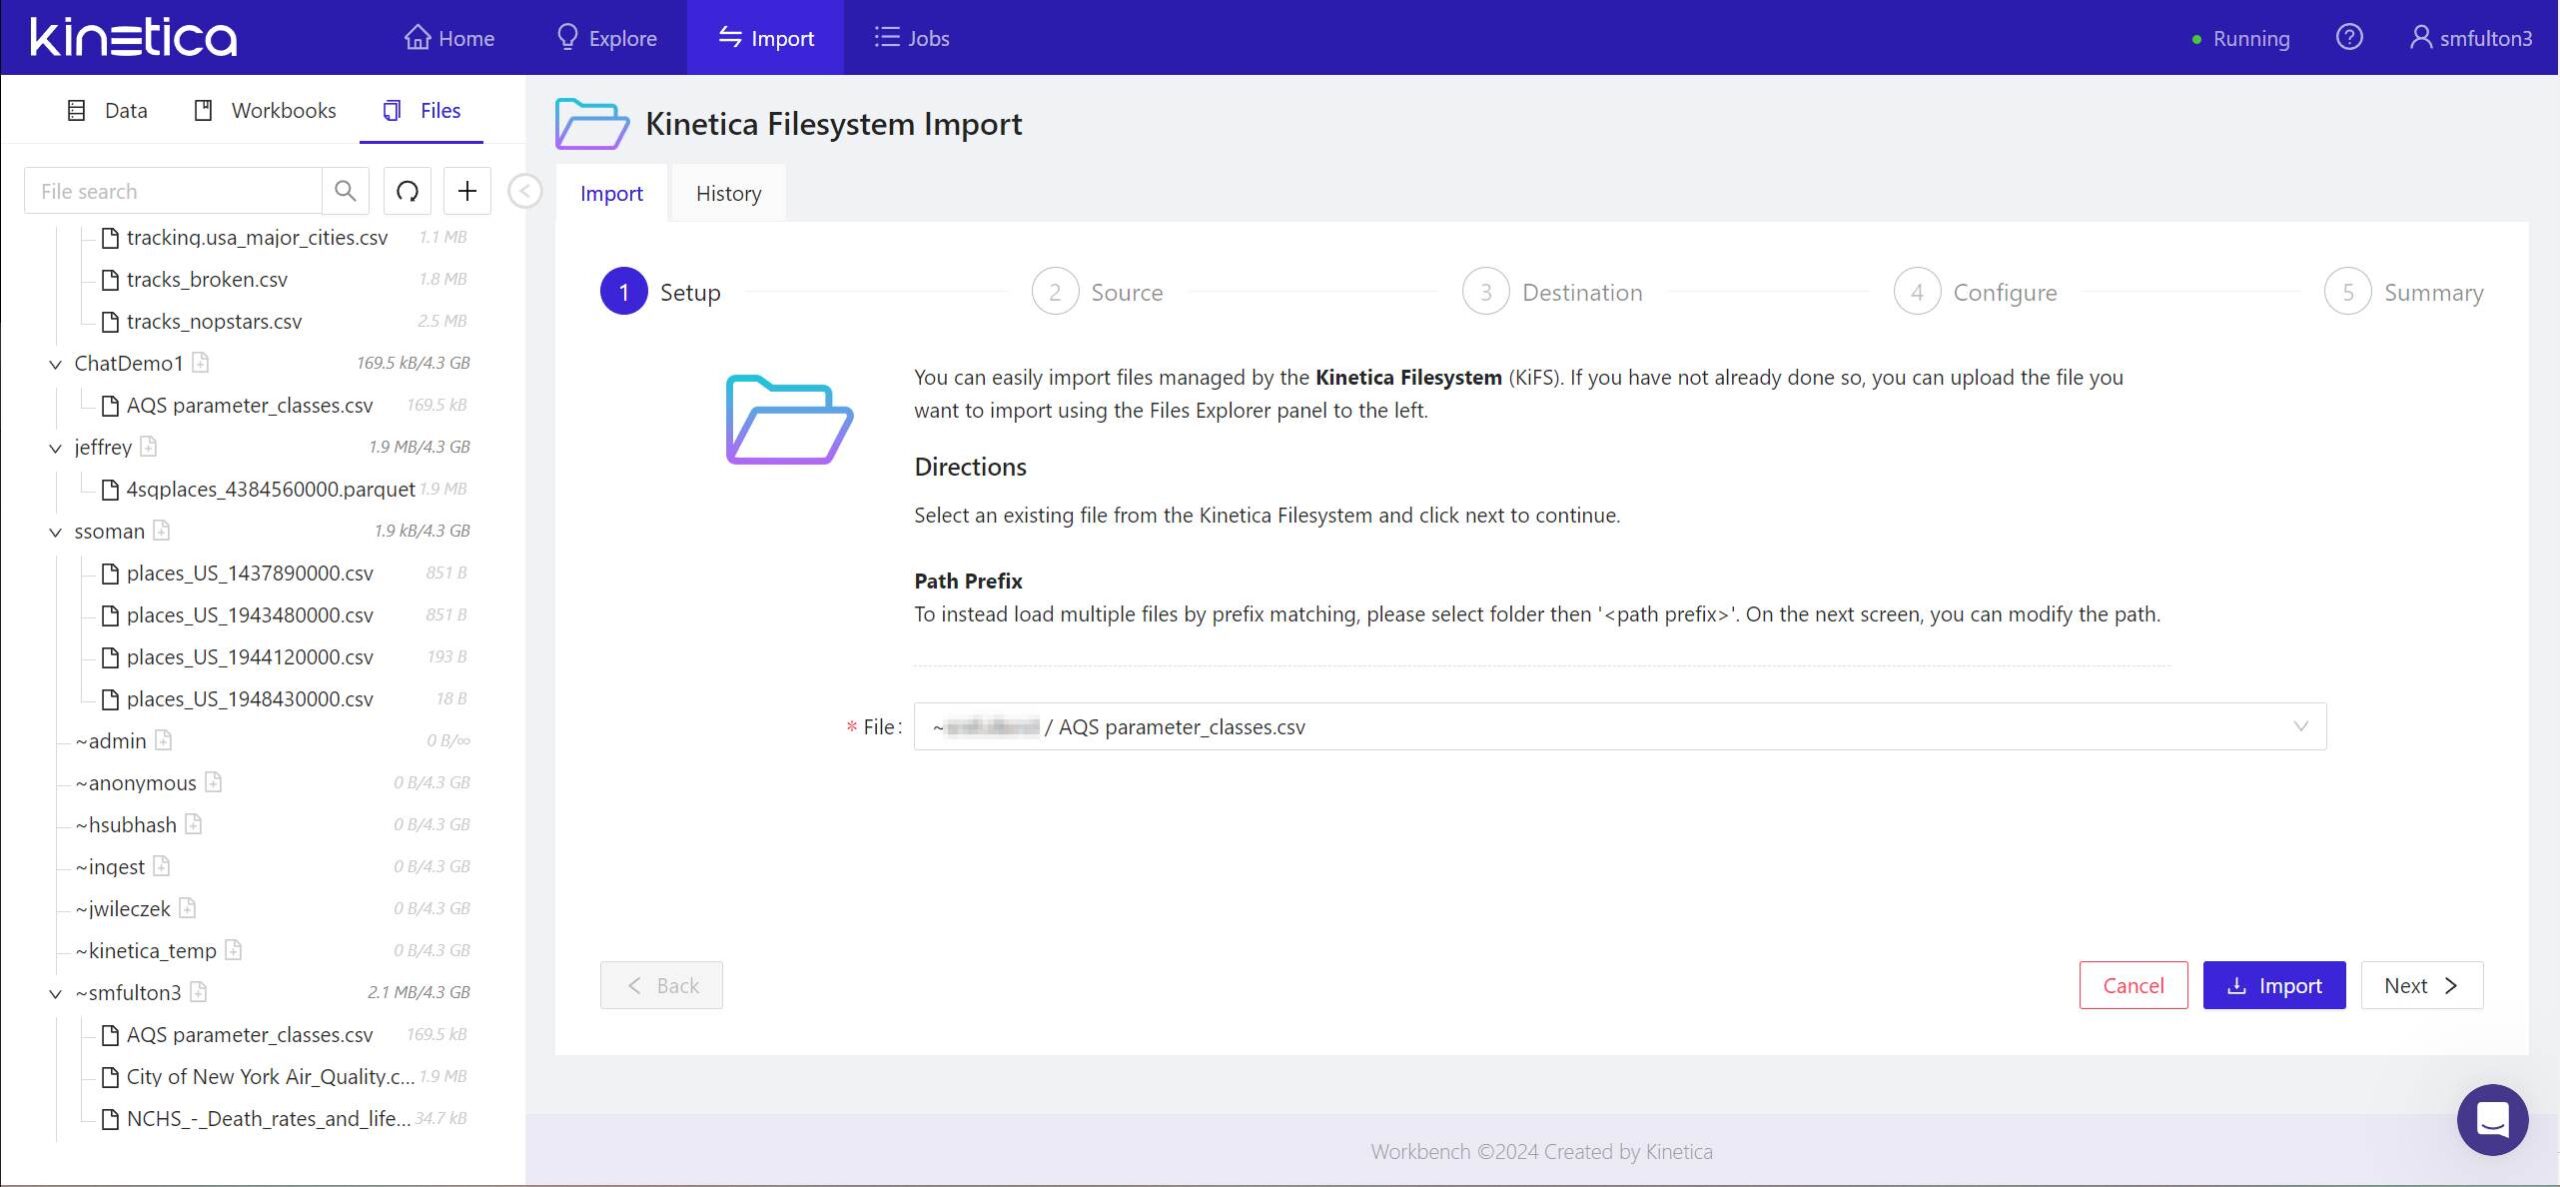The width and height of the screenshot is (2560, 1187).
Task: Click upload icon next to ~smfulton3 folder
Action: coord(199,992)
